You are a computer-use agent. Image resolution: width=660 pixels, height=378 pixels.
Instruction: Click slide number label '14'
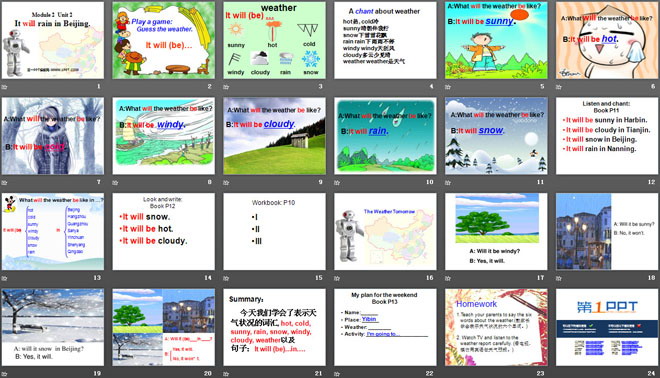coord(208,277)
